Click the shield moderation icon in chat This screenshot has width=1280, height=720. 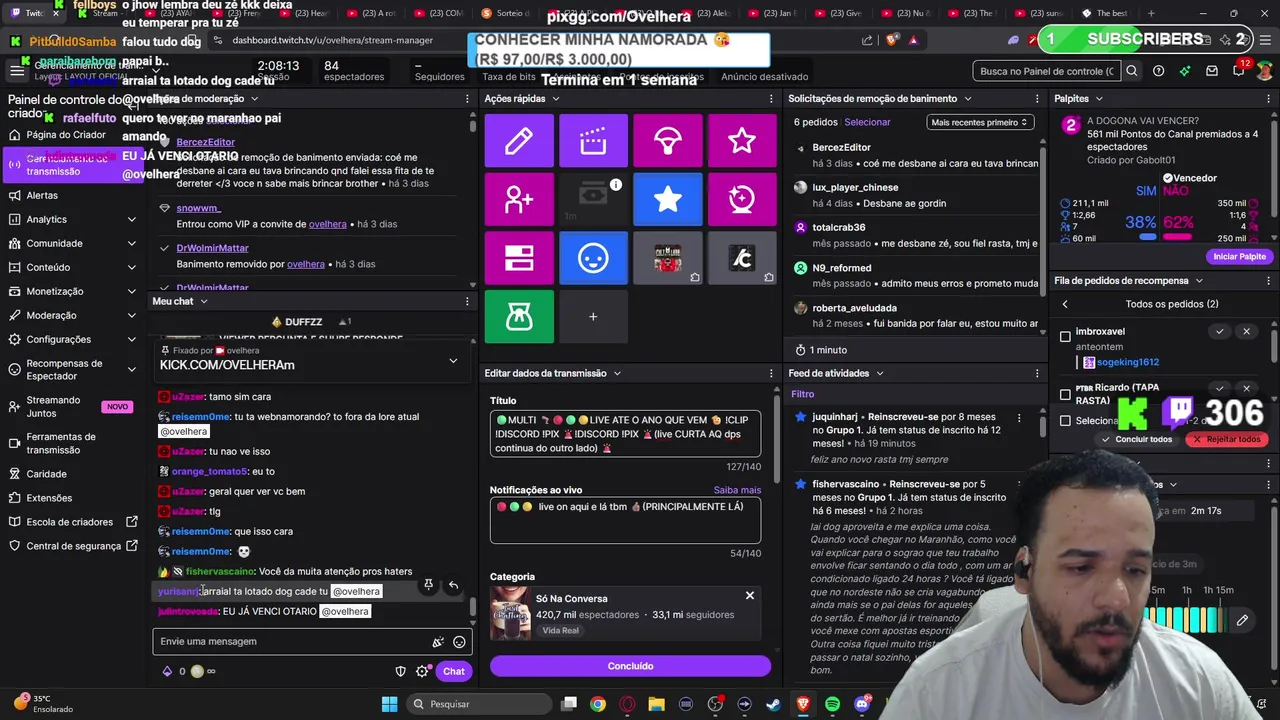(x=401, y=671)
